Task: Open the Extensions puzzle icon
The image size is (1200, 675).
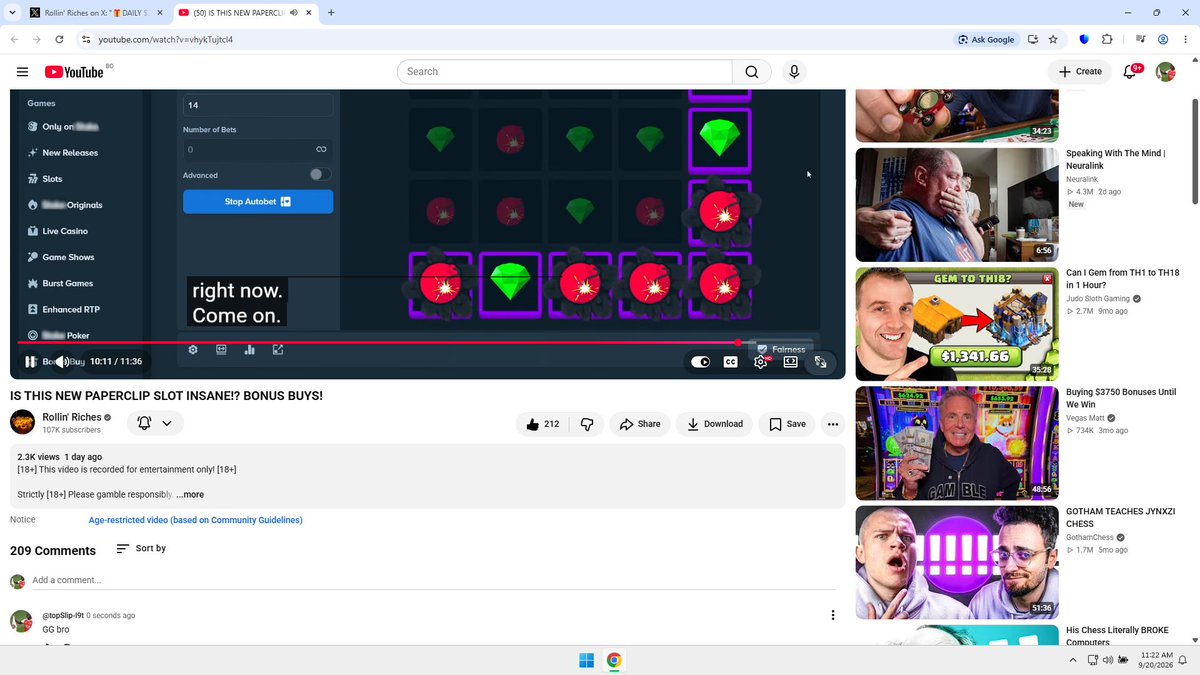Action: pos(1107,40)
